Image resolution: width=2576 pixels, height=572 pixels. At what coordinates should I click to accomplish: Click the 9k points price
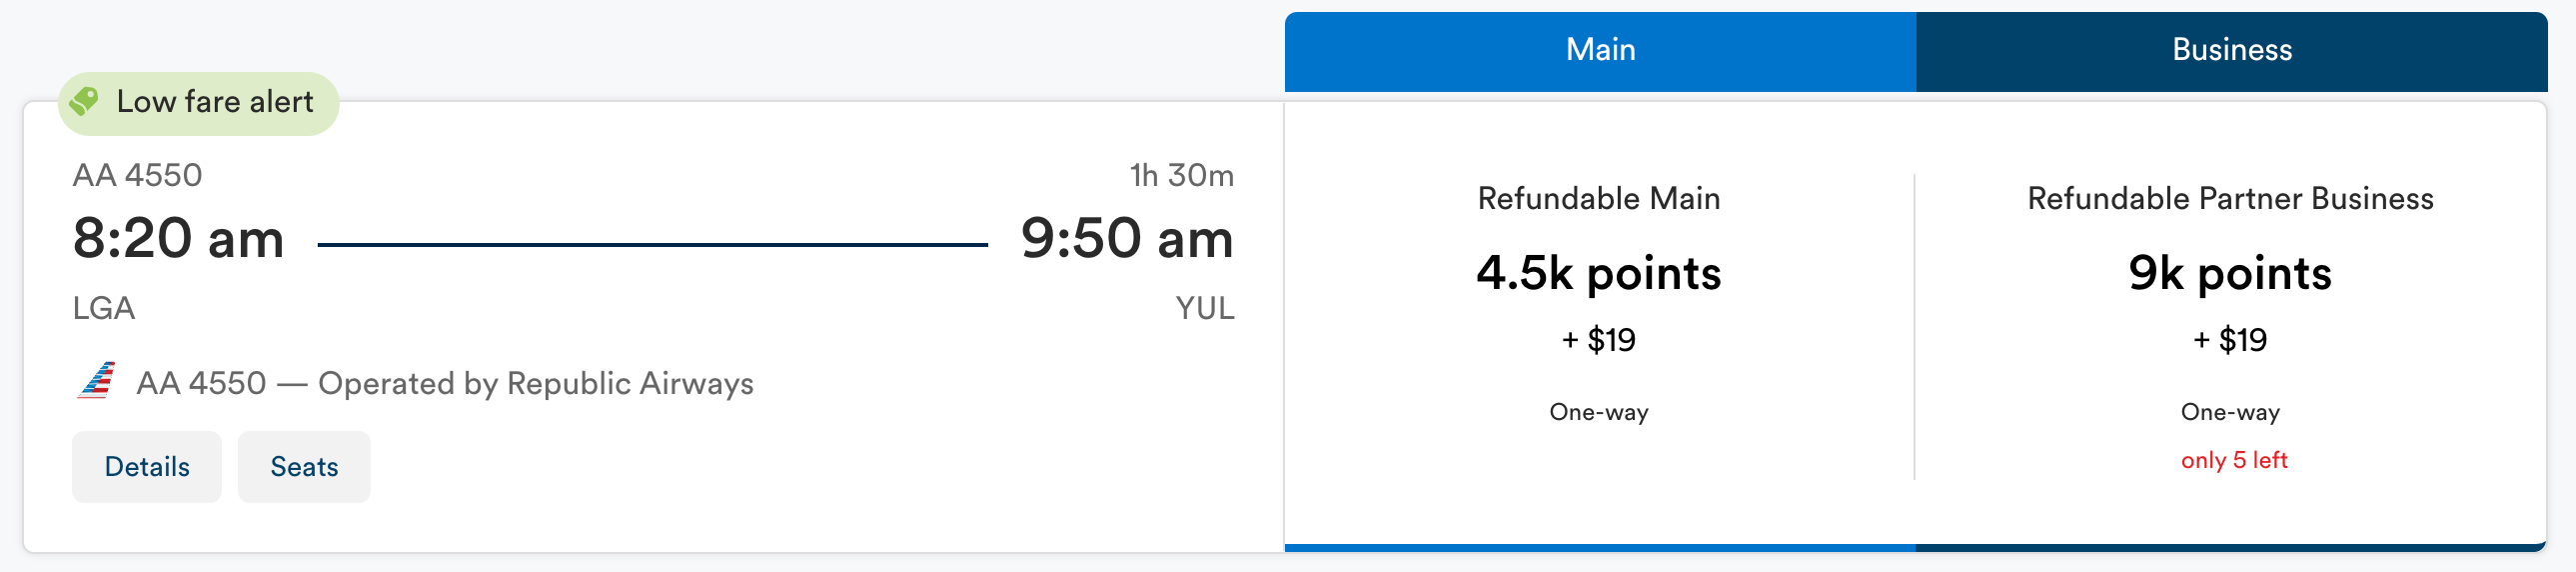(2230, 273)
